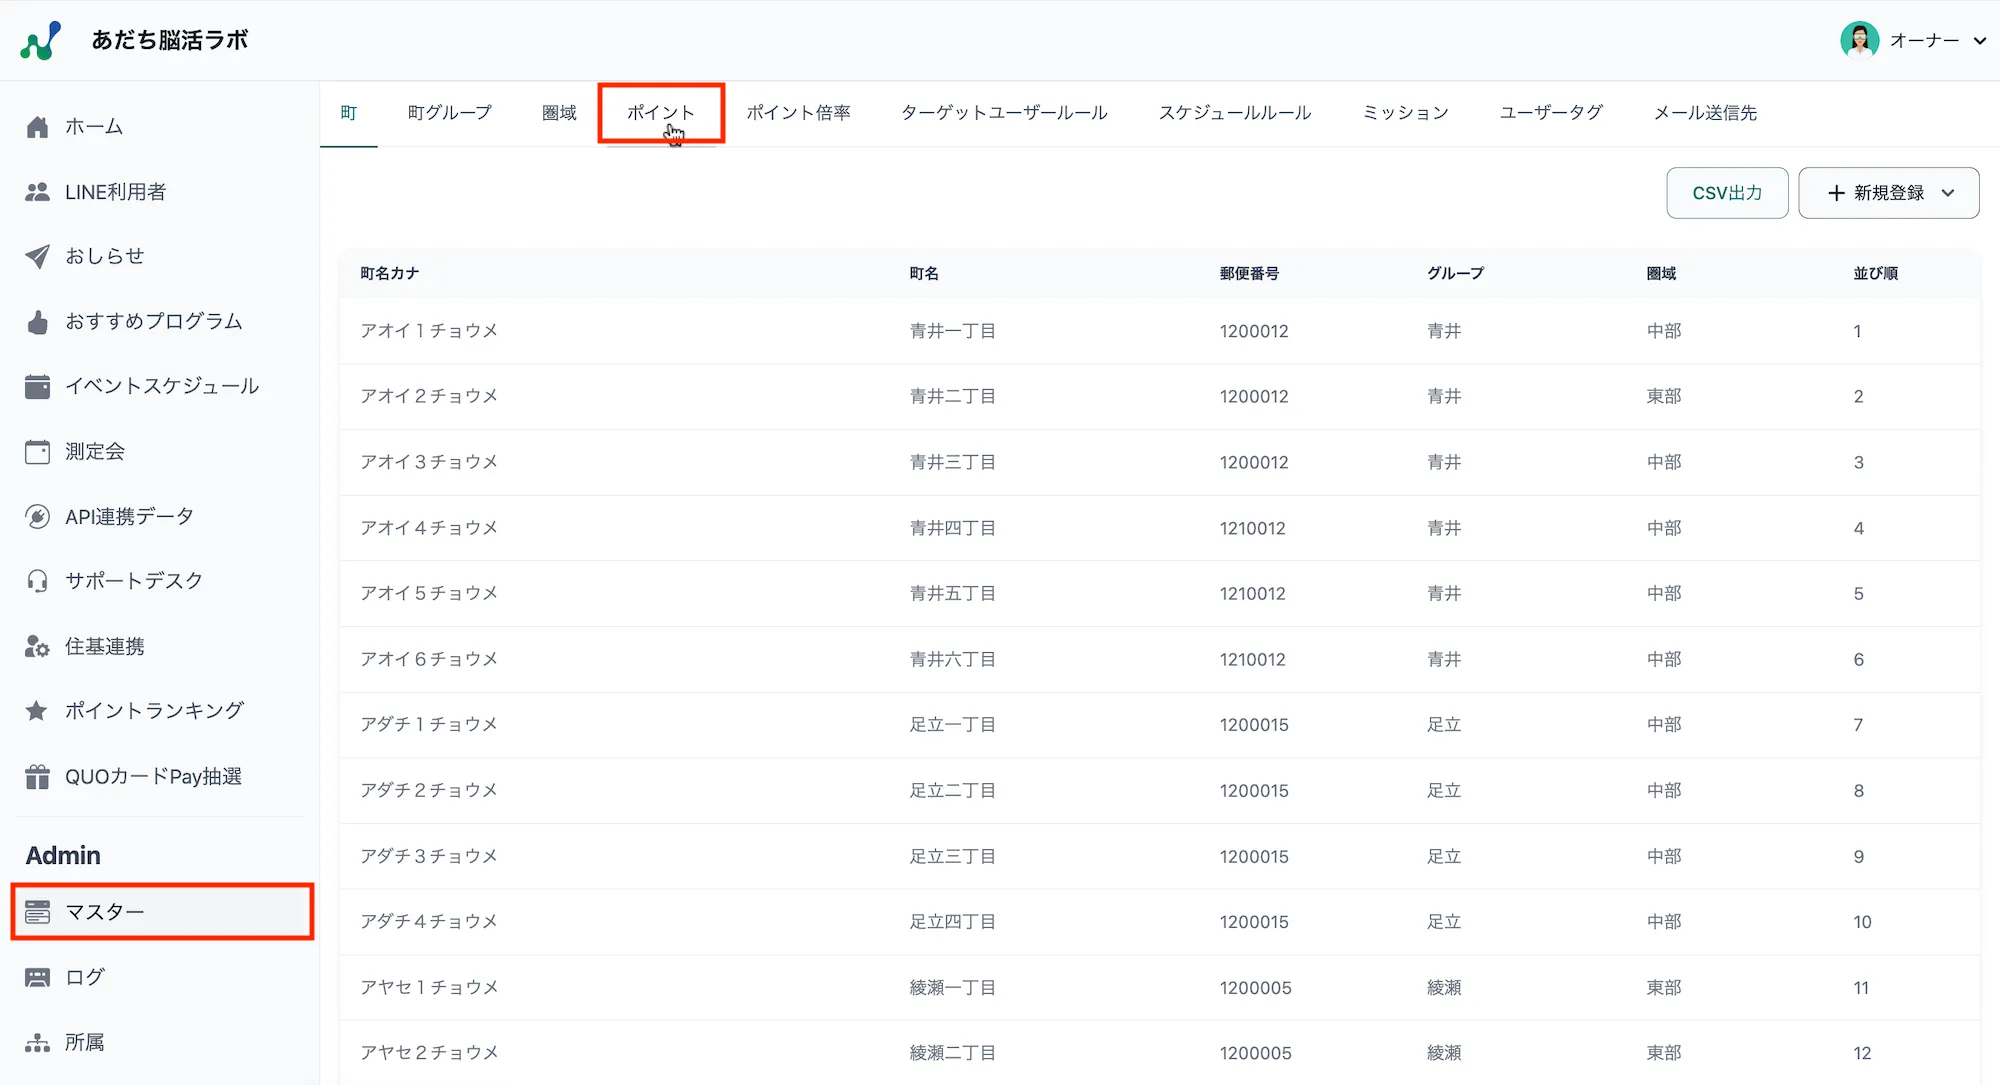
Task: Open the API連携データ icon
Action: pos(37,517)
